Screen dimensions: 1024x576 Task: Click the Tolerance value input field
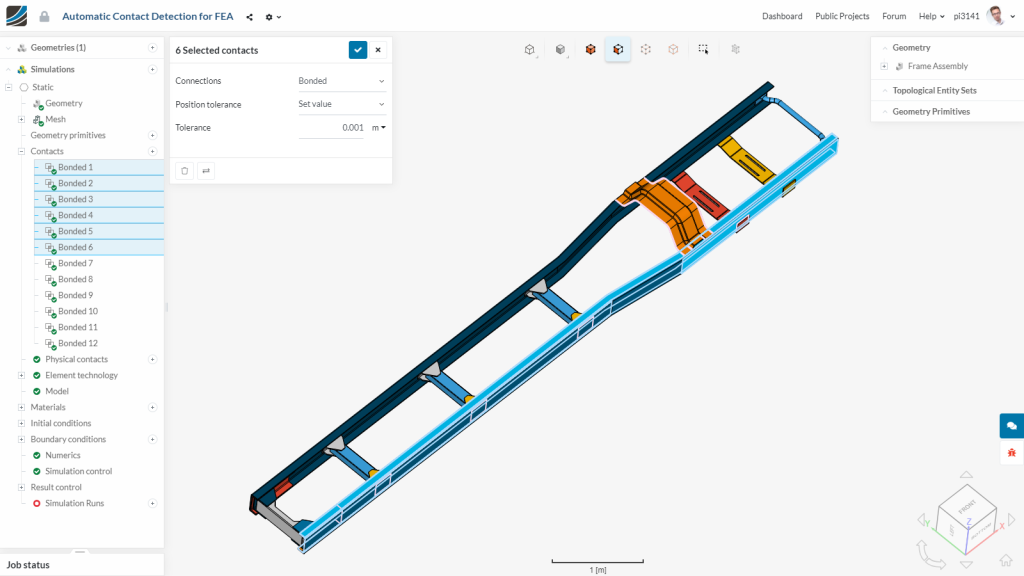point(331,128)
